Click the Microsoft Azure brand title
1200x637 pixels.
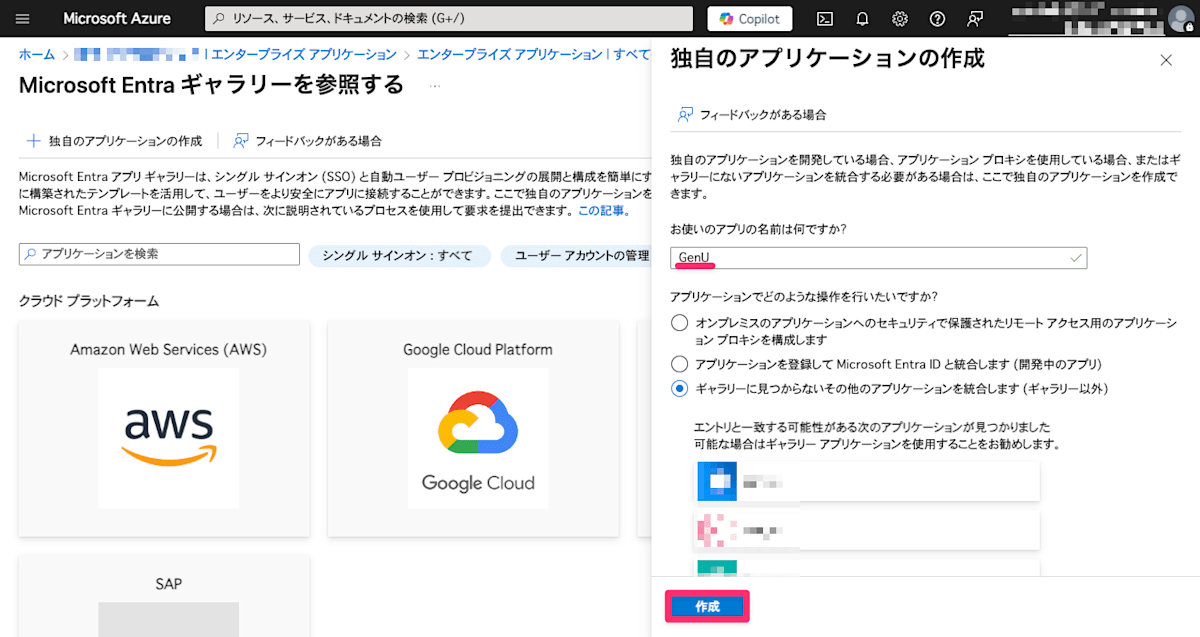click(x=117, y=19)
